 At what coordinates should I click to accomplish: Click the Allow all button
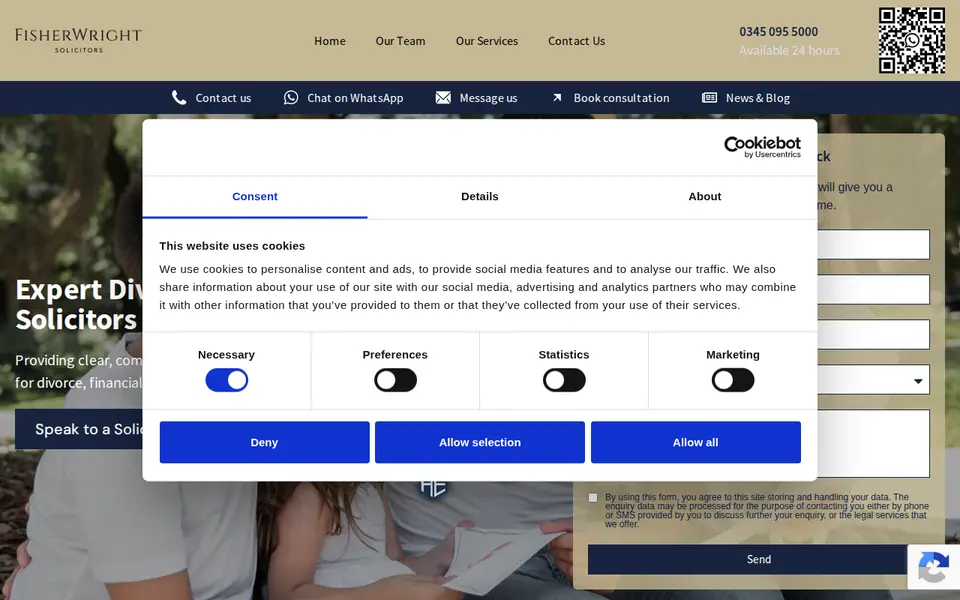click(x=696, y=442)
